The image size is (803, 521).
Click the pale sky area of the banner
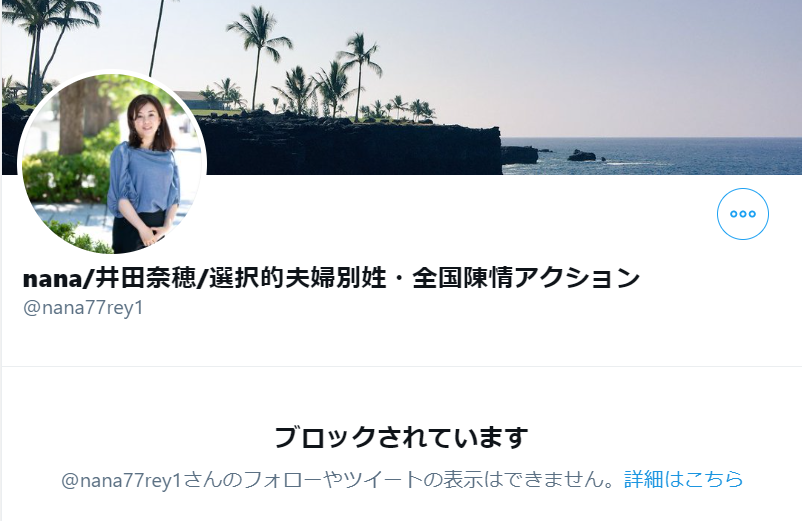click(x=589, y=61)
